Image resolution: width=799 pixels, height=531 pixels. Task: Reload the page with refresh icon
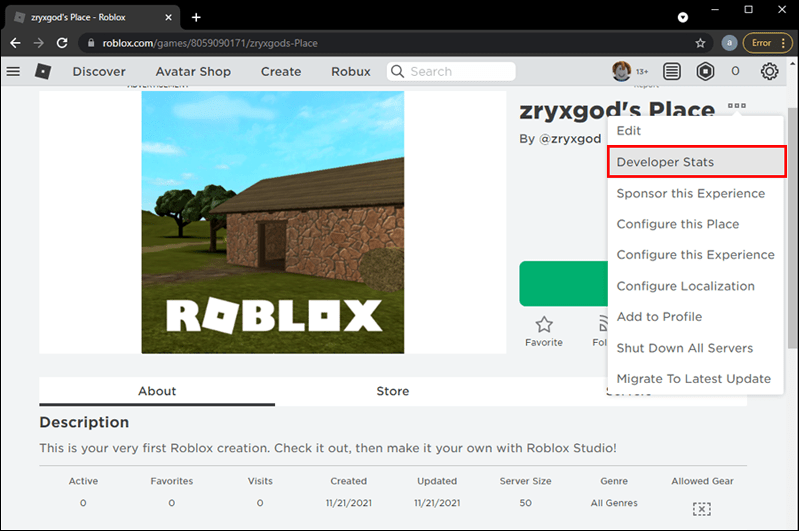tap(62, 43)
